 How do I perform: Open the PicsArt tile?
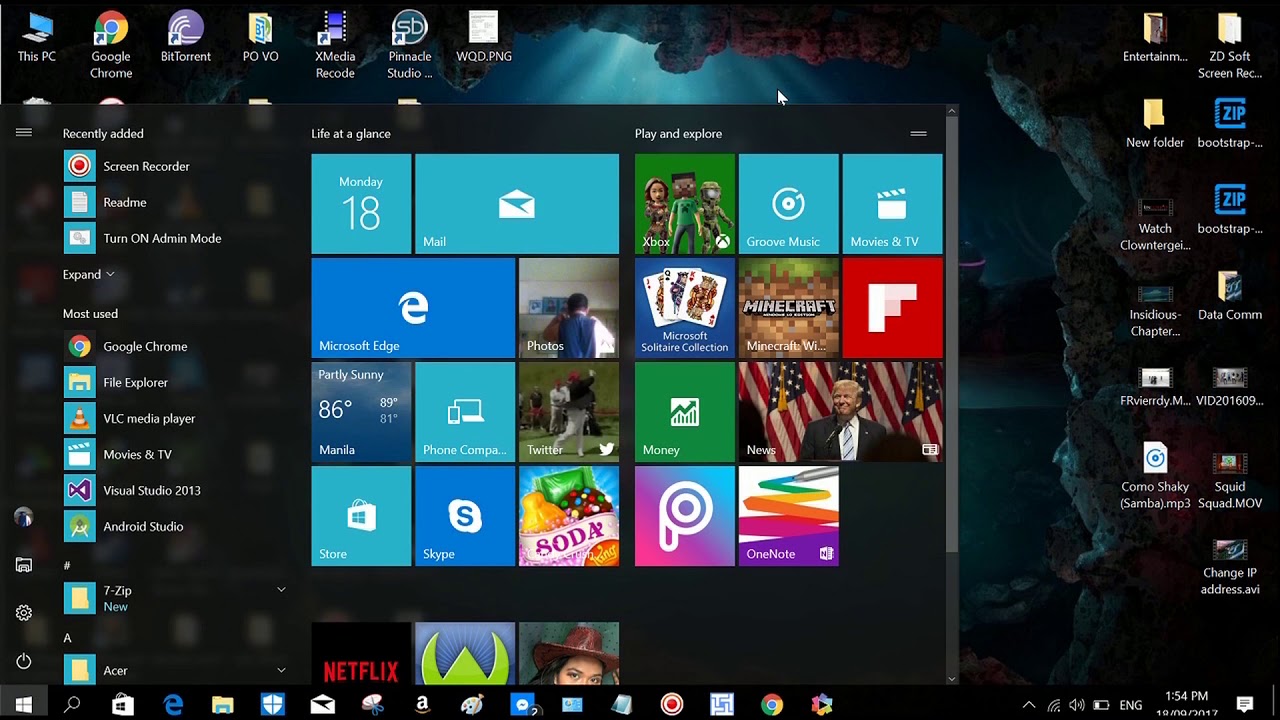pyautogui.click(x=685, y=516)
